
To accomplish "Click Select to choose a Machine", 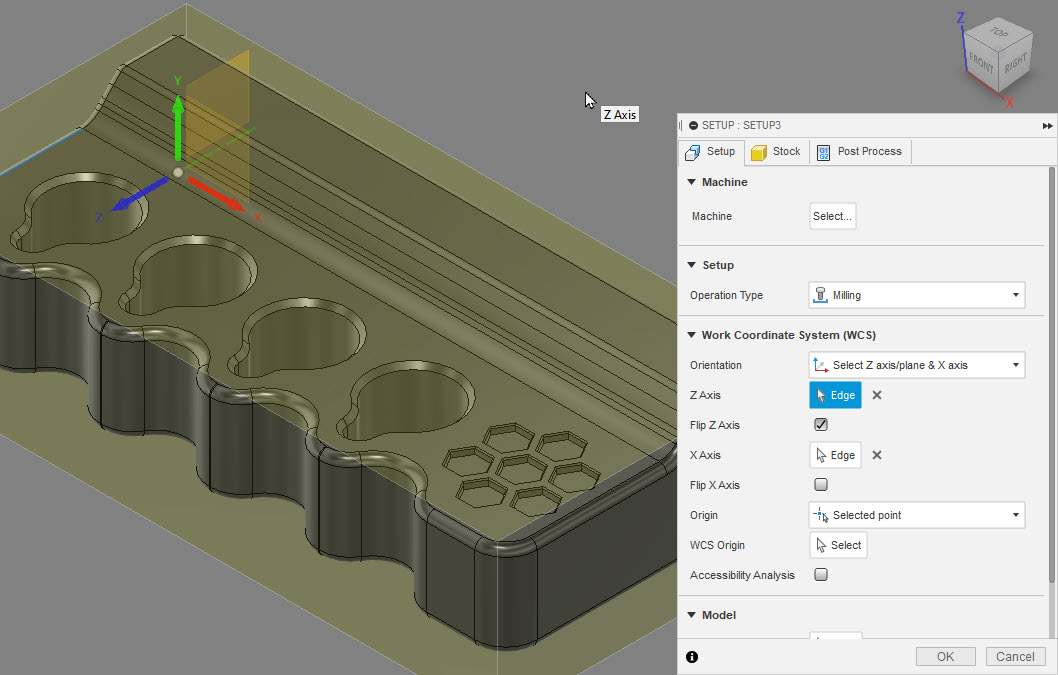I will point(832,215).
